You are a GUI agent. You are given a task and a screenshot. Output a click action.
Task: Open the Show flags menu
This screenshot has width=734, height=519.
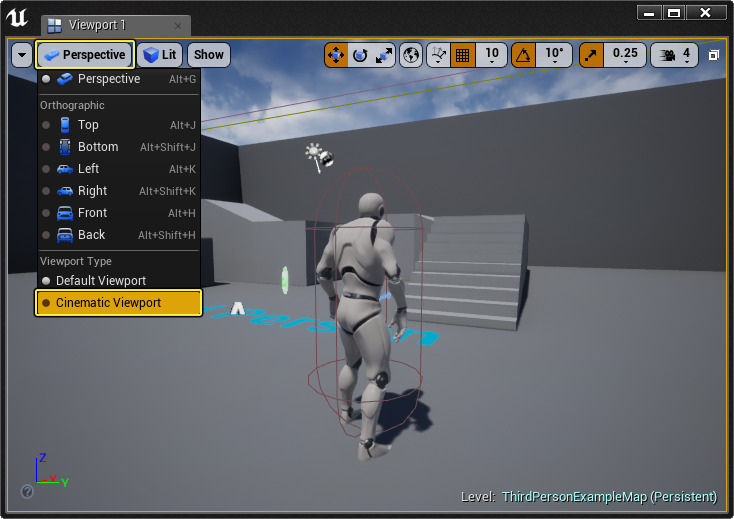[209, 55]
